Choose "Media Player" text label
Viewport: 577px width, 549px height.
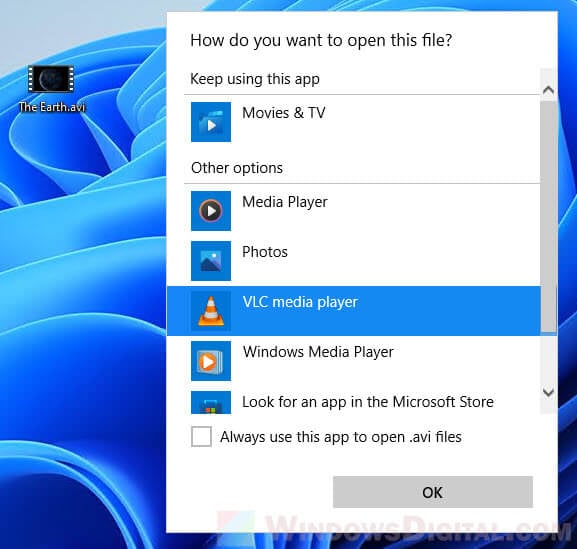[285, 202]
